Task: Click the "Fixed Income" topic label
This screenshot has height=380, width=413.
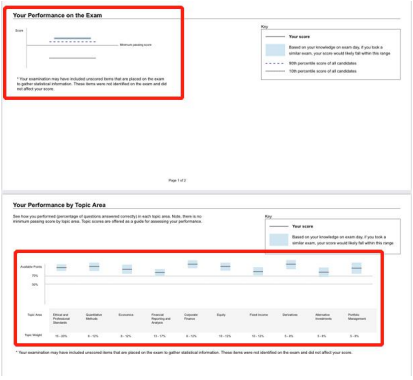Action: coord(259,315)
